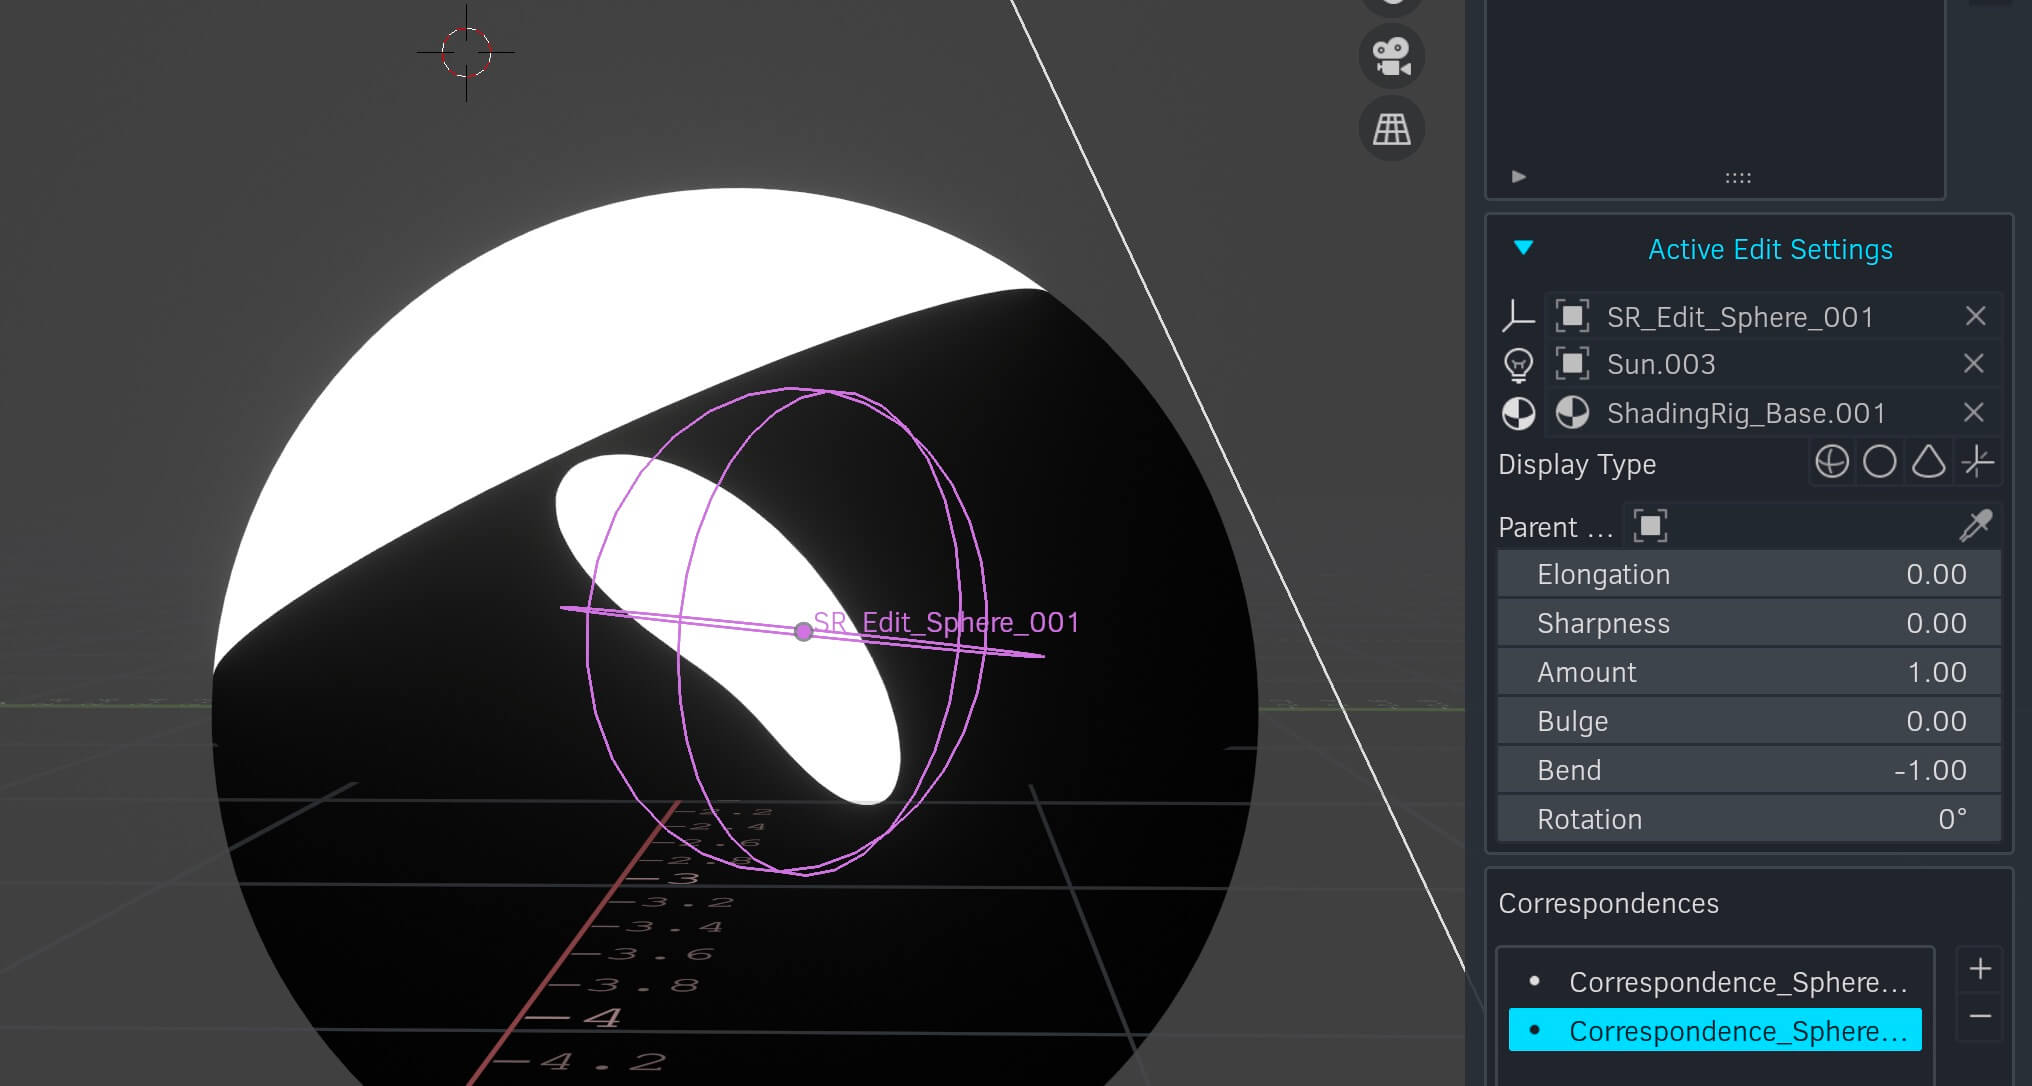Click the Bend value field

(x=1749, y=770)
